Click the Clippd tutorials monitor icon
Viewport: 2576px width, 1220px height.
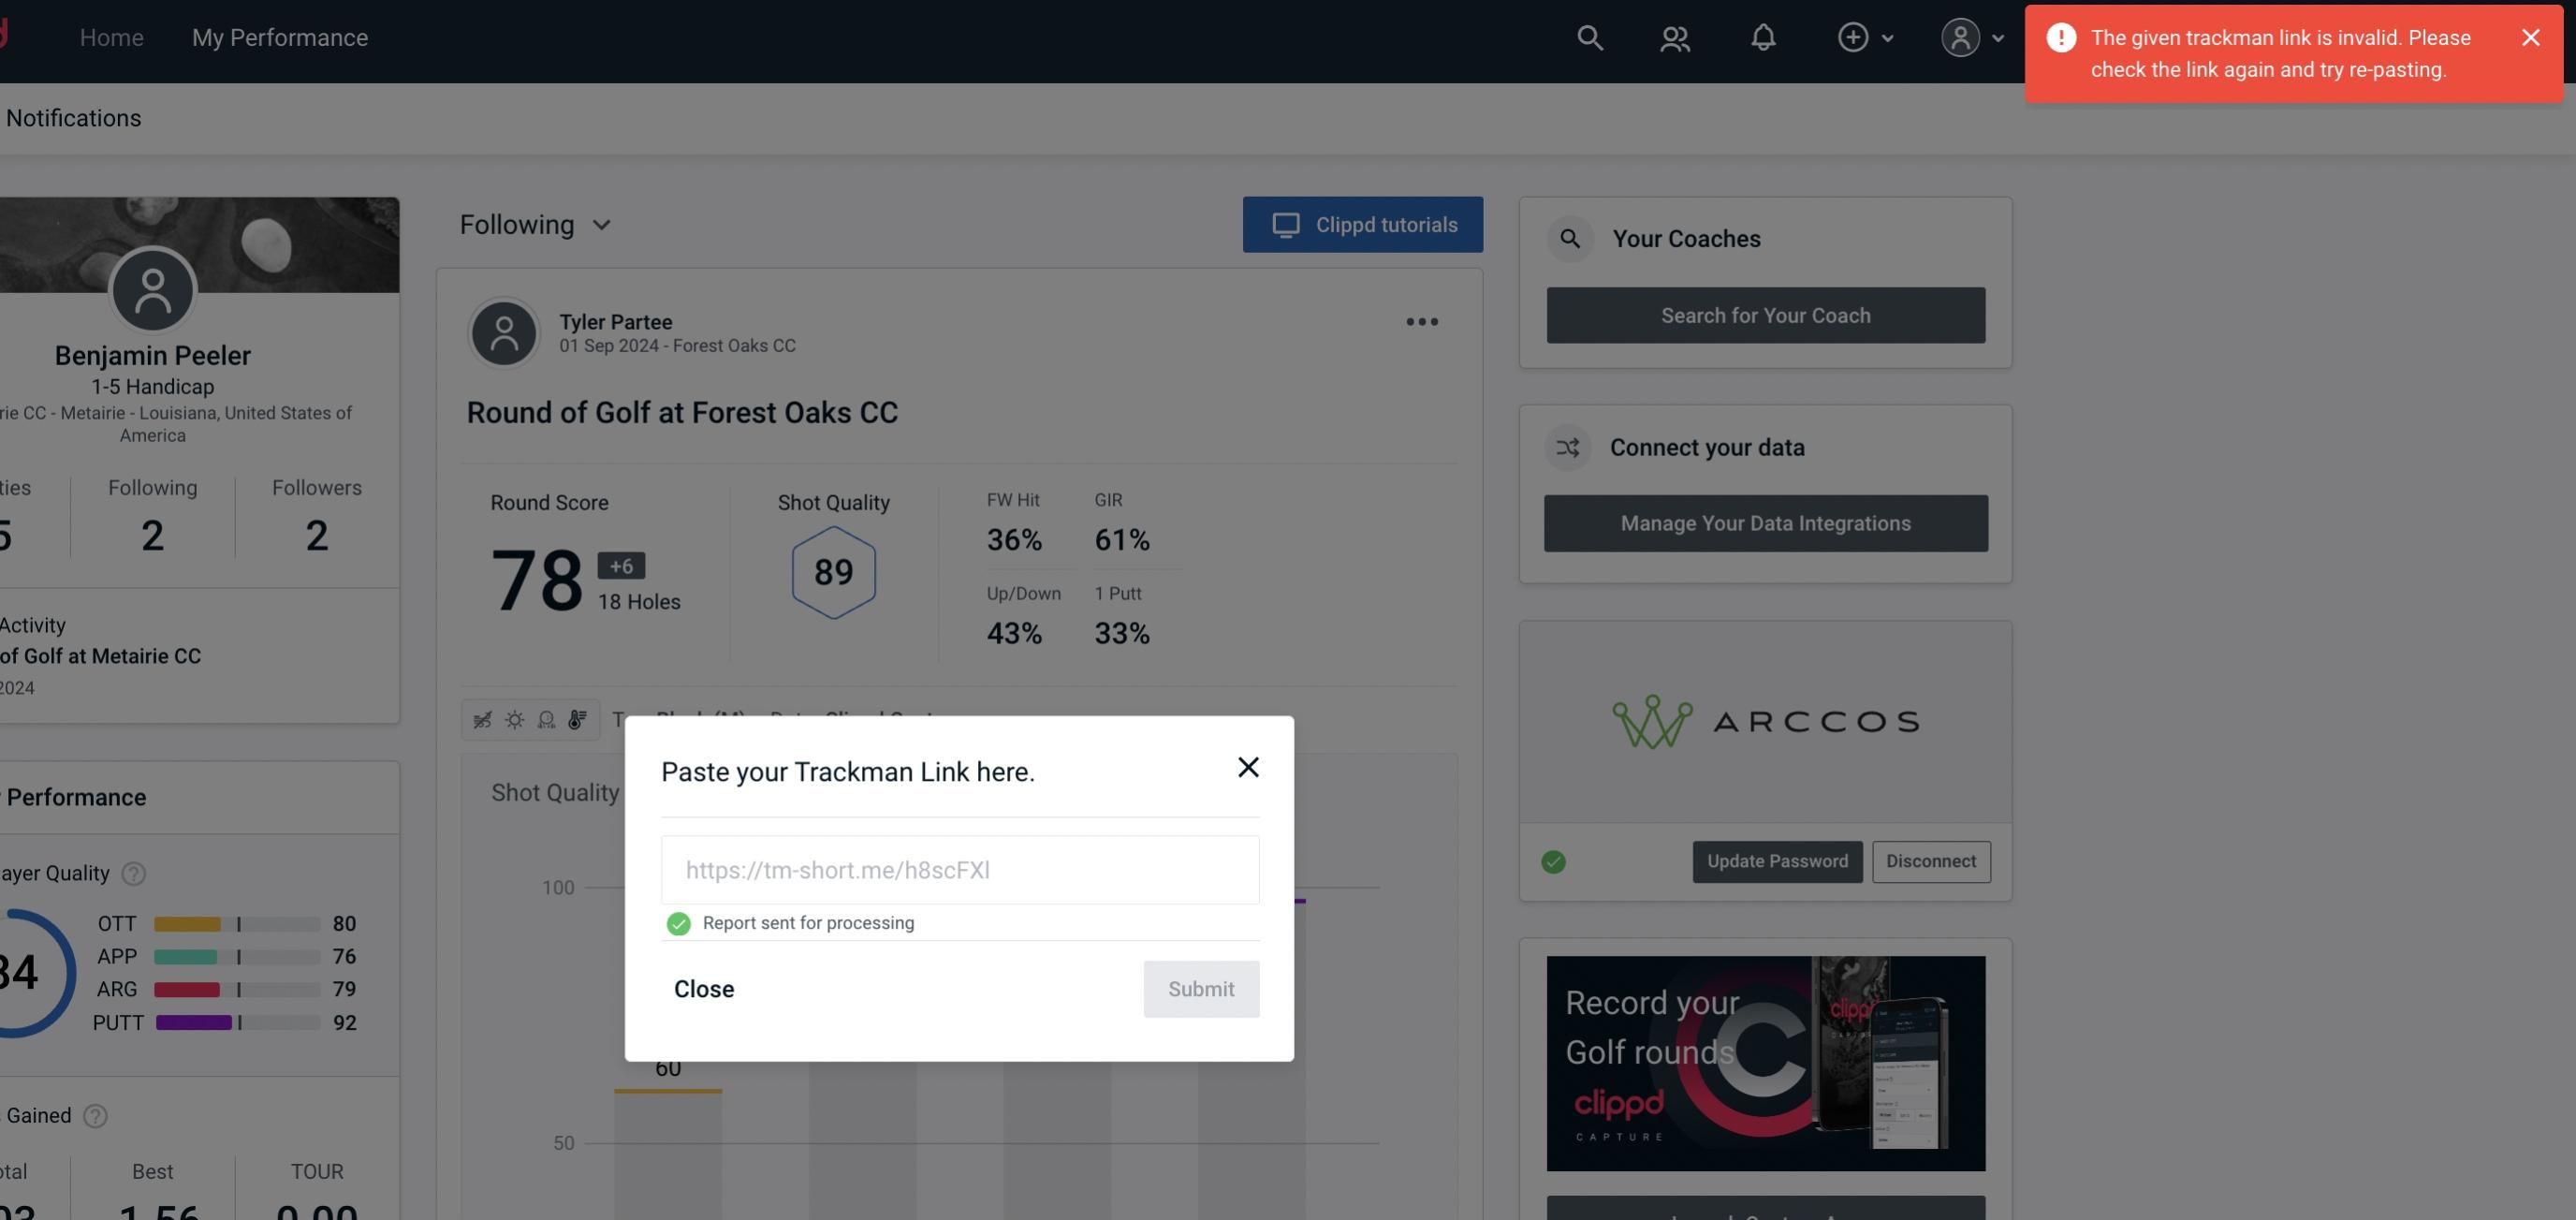click(x=1284, y=224)
